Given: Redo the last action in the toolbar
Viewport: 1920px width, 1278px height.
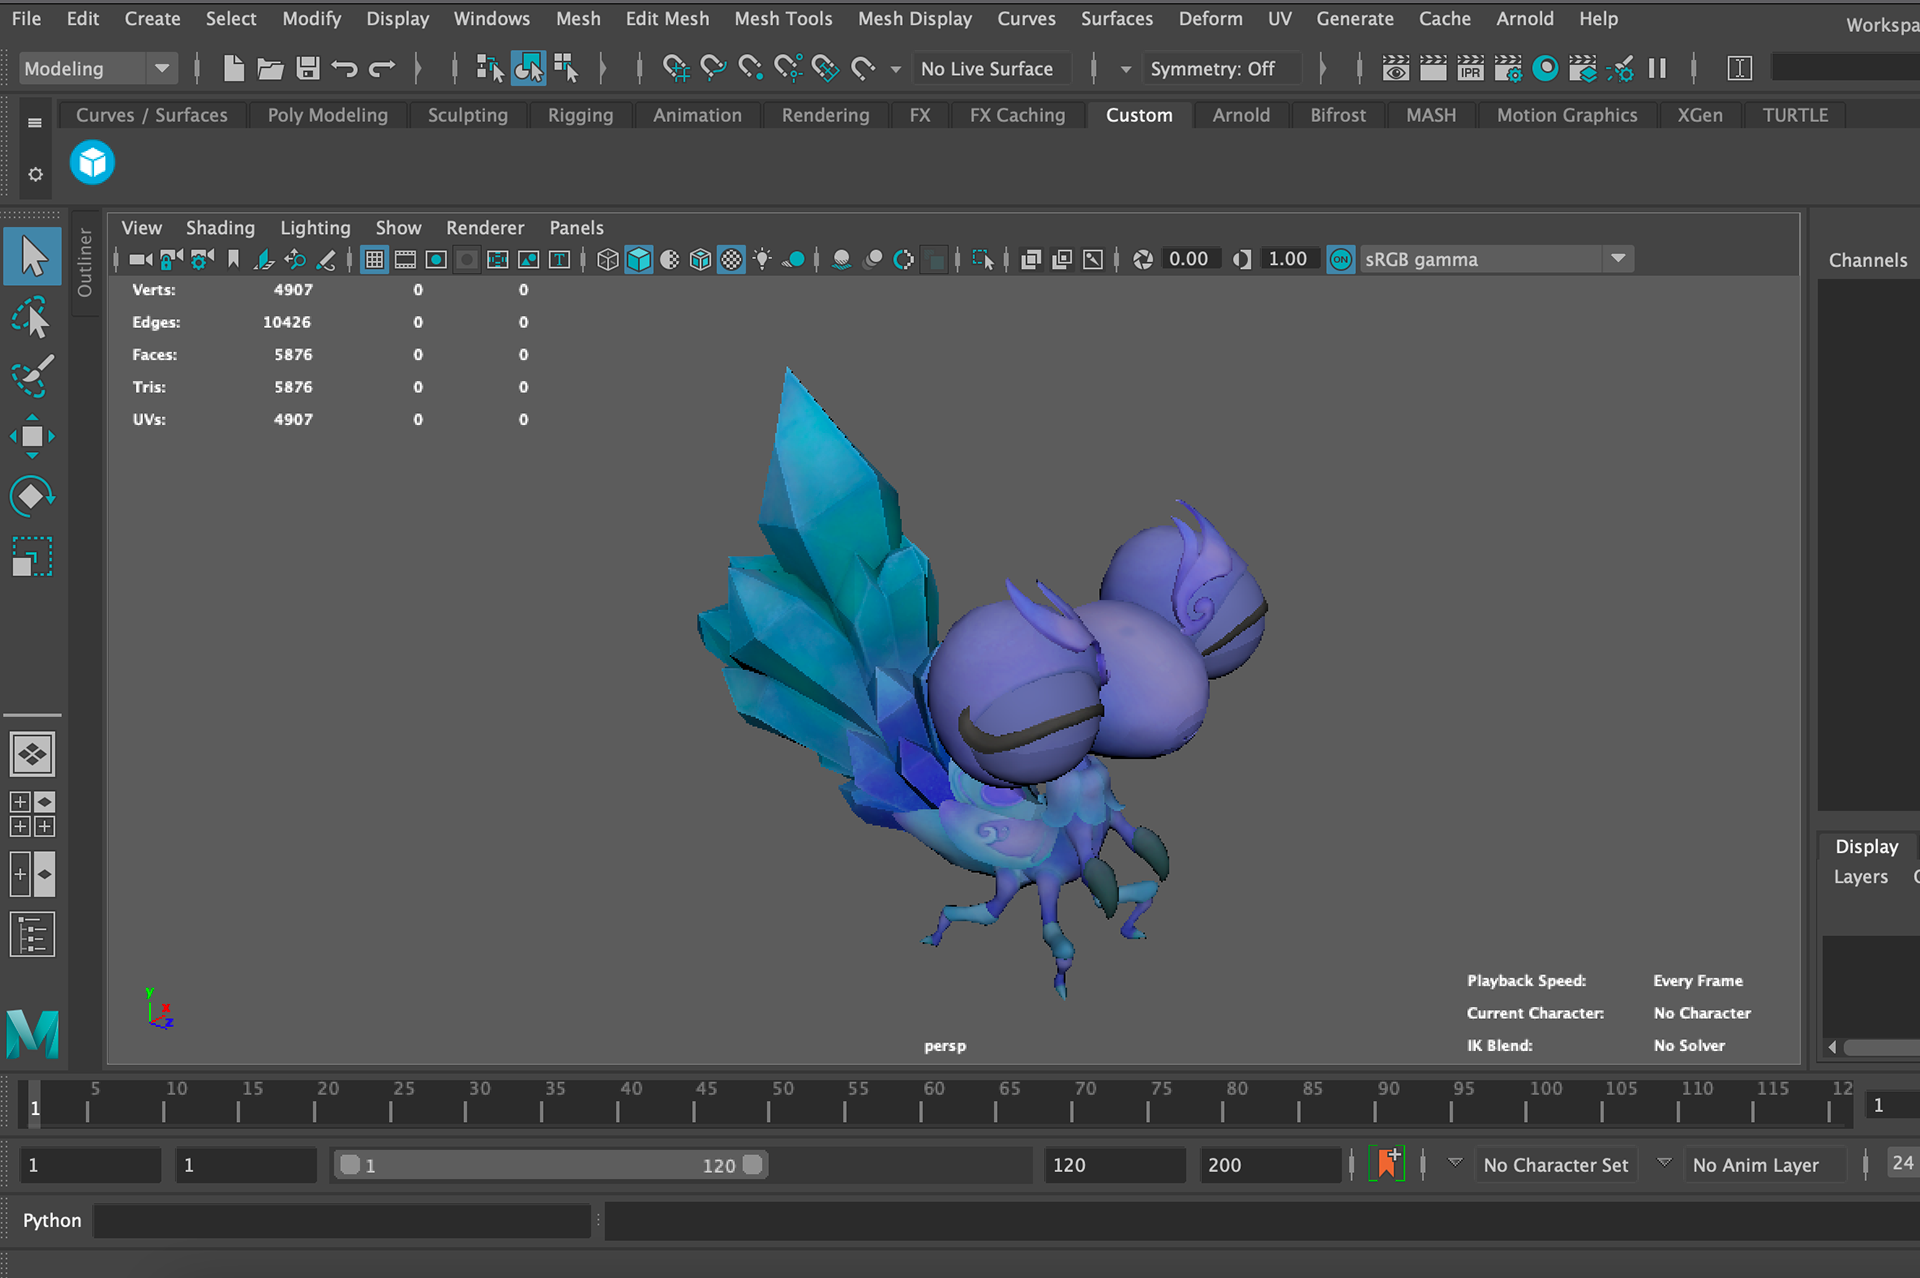Looking at the screenshot, I should point(382,68).
